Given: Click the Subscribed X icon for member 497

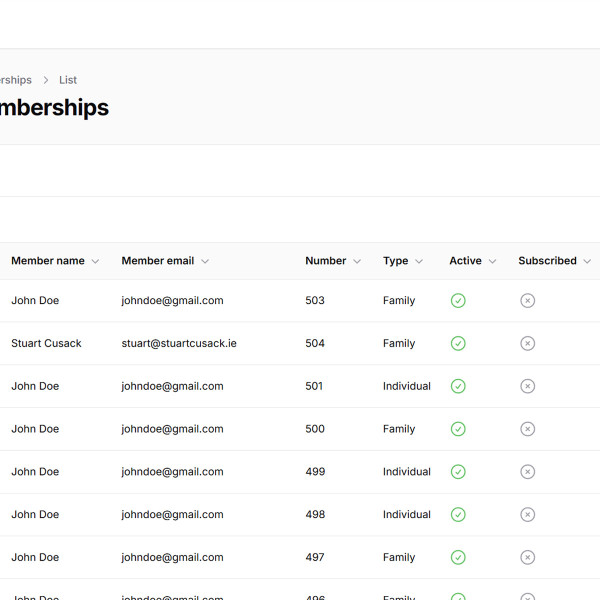Looking at the screenshot, I should (x=528, y=558).
